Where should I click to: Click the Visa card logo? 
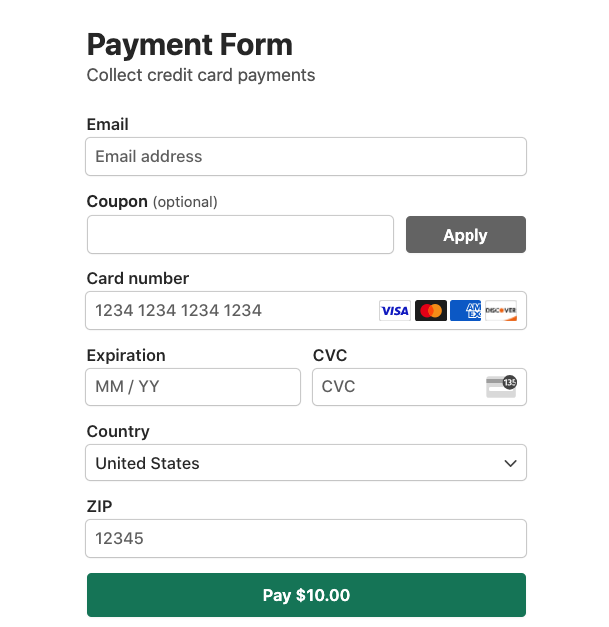[395, 311]
